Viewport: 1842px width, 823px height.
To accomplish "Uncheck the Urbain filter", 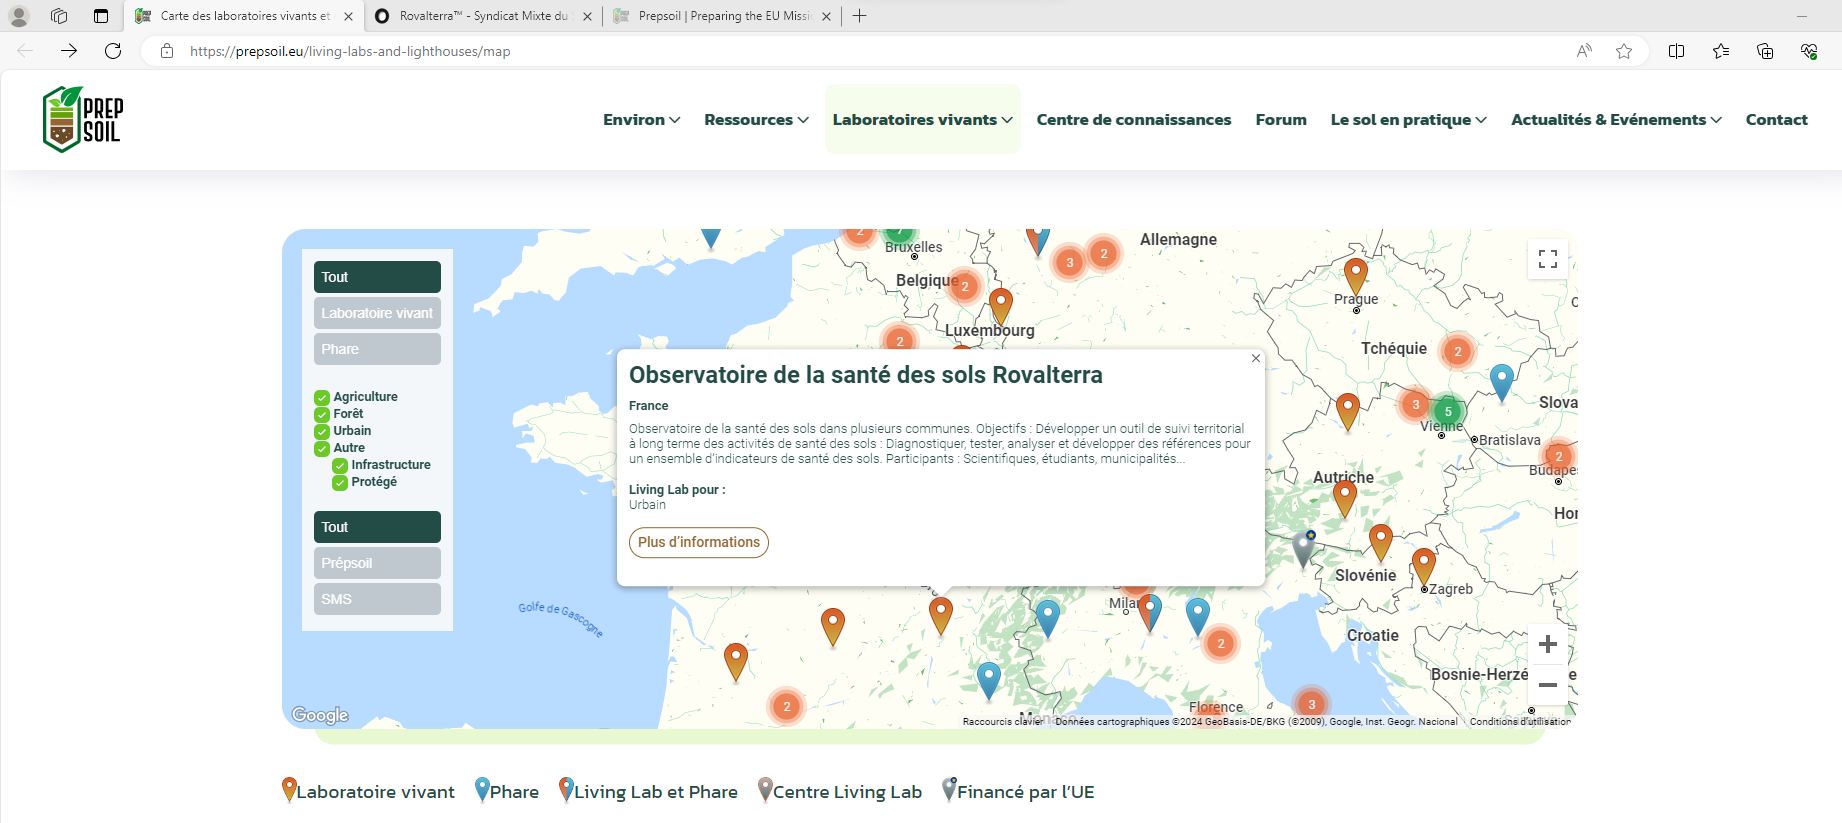I will pyautogui.click(x=322, y=431).
